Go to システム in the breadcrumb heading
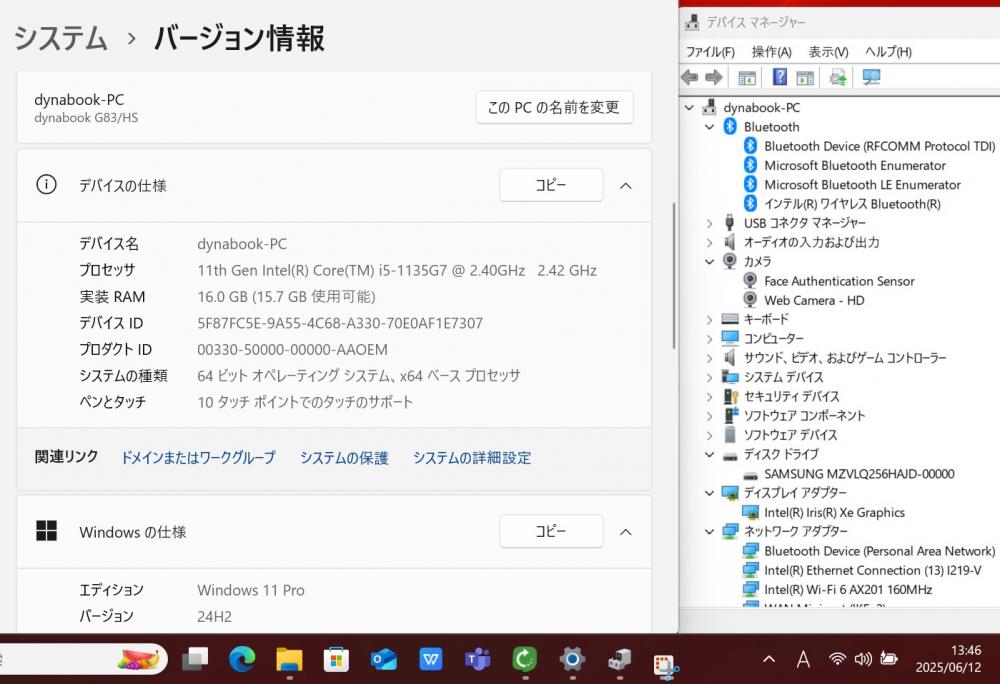This screenshot has width=1000, height=684. [x=61, y=38]
